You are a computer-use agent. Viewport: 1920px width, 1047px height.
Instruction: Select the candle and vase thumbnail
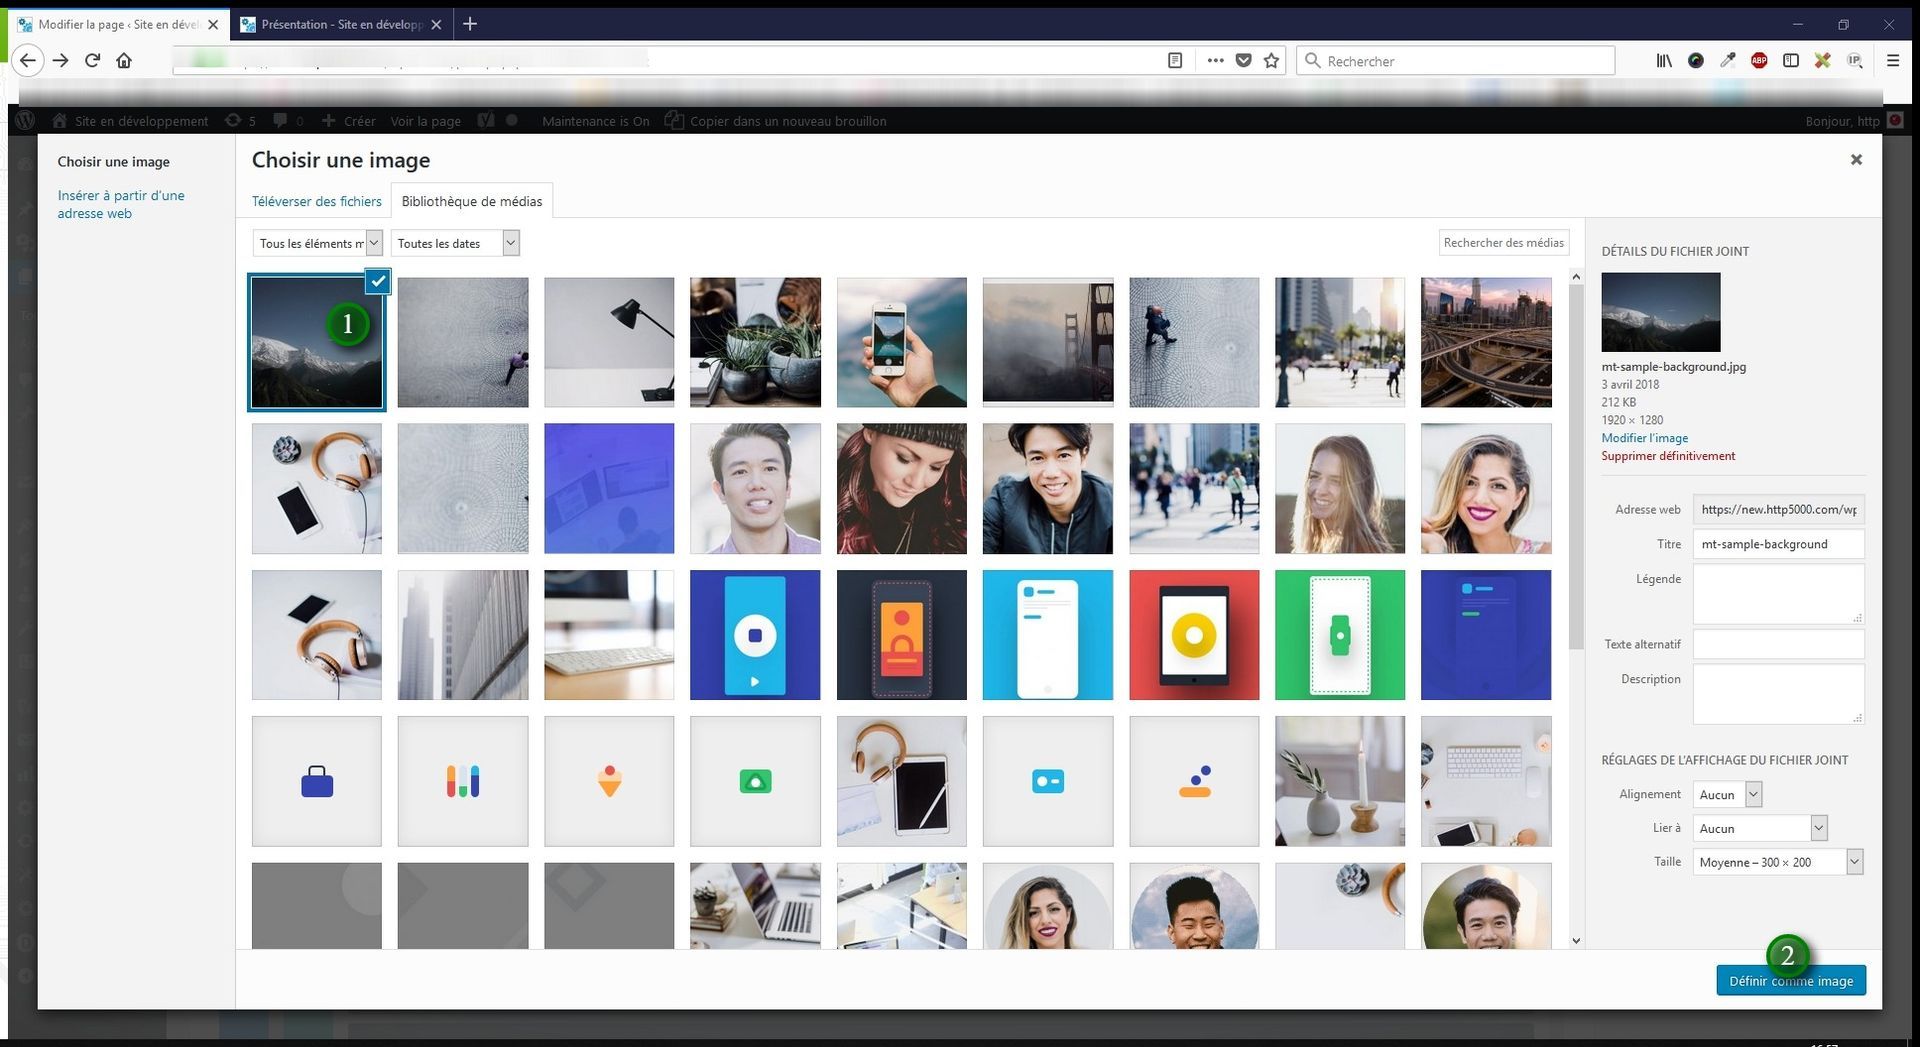pyautogui.click(x=1340, y=781)
